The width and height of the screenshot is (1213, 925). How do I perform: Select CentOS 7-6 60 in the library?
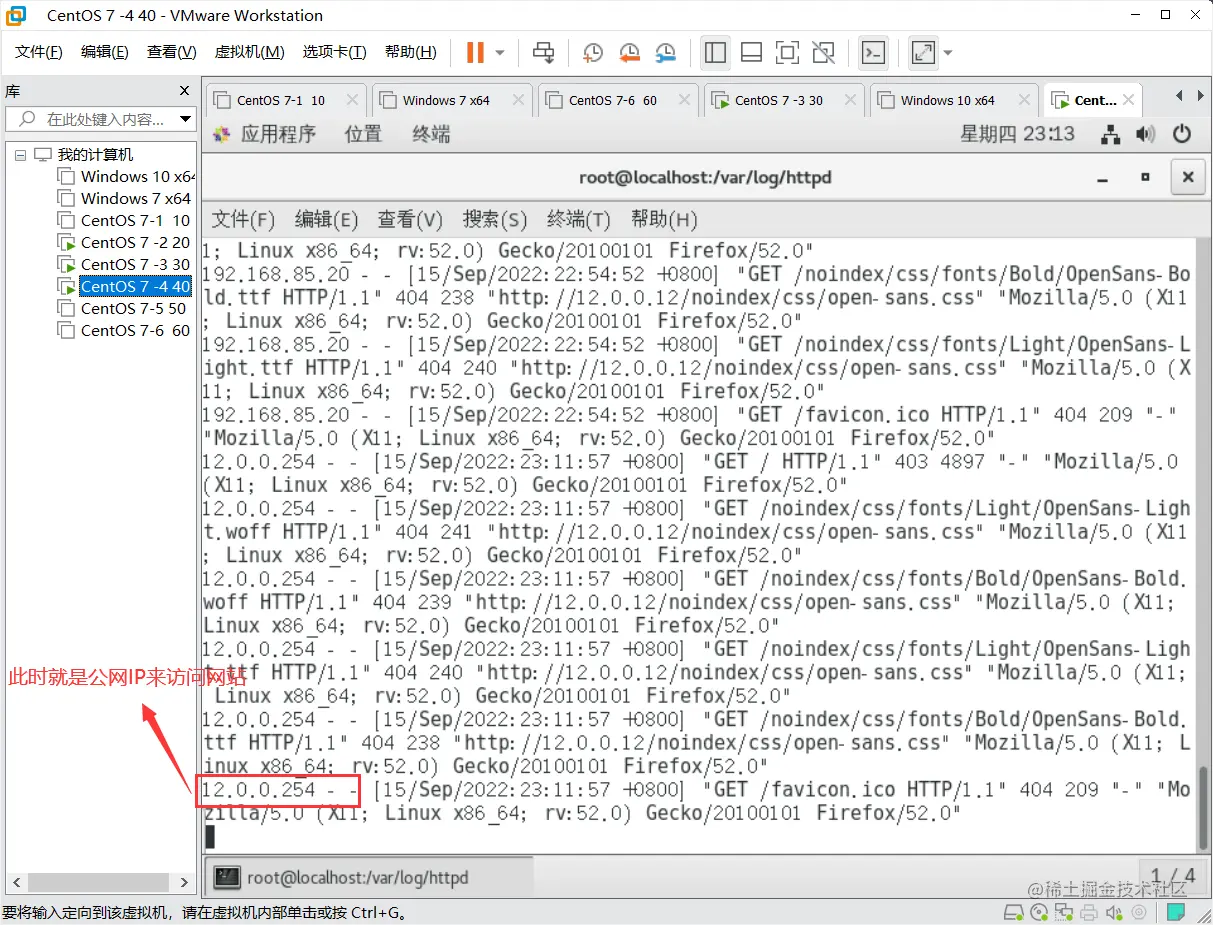point(125,330)
